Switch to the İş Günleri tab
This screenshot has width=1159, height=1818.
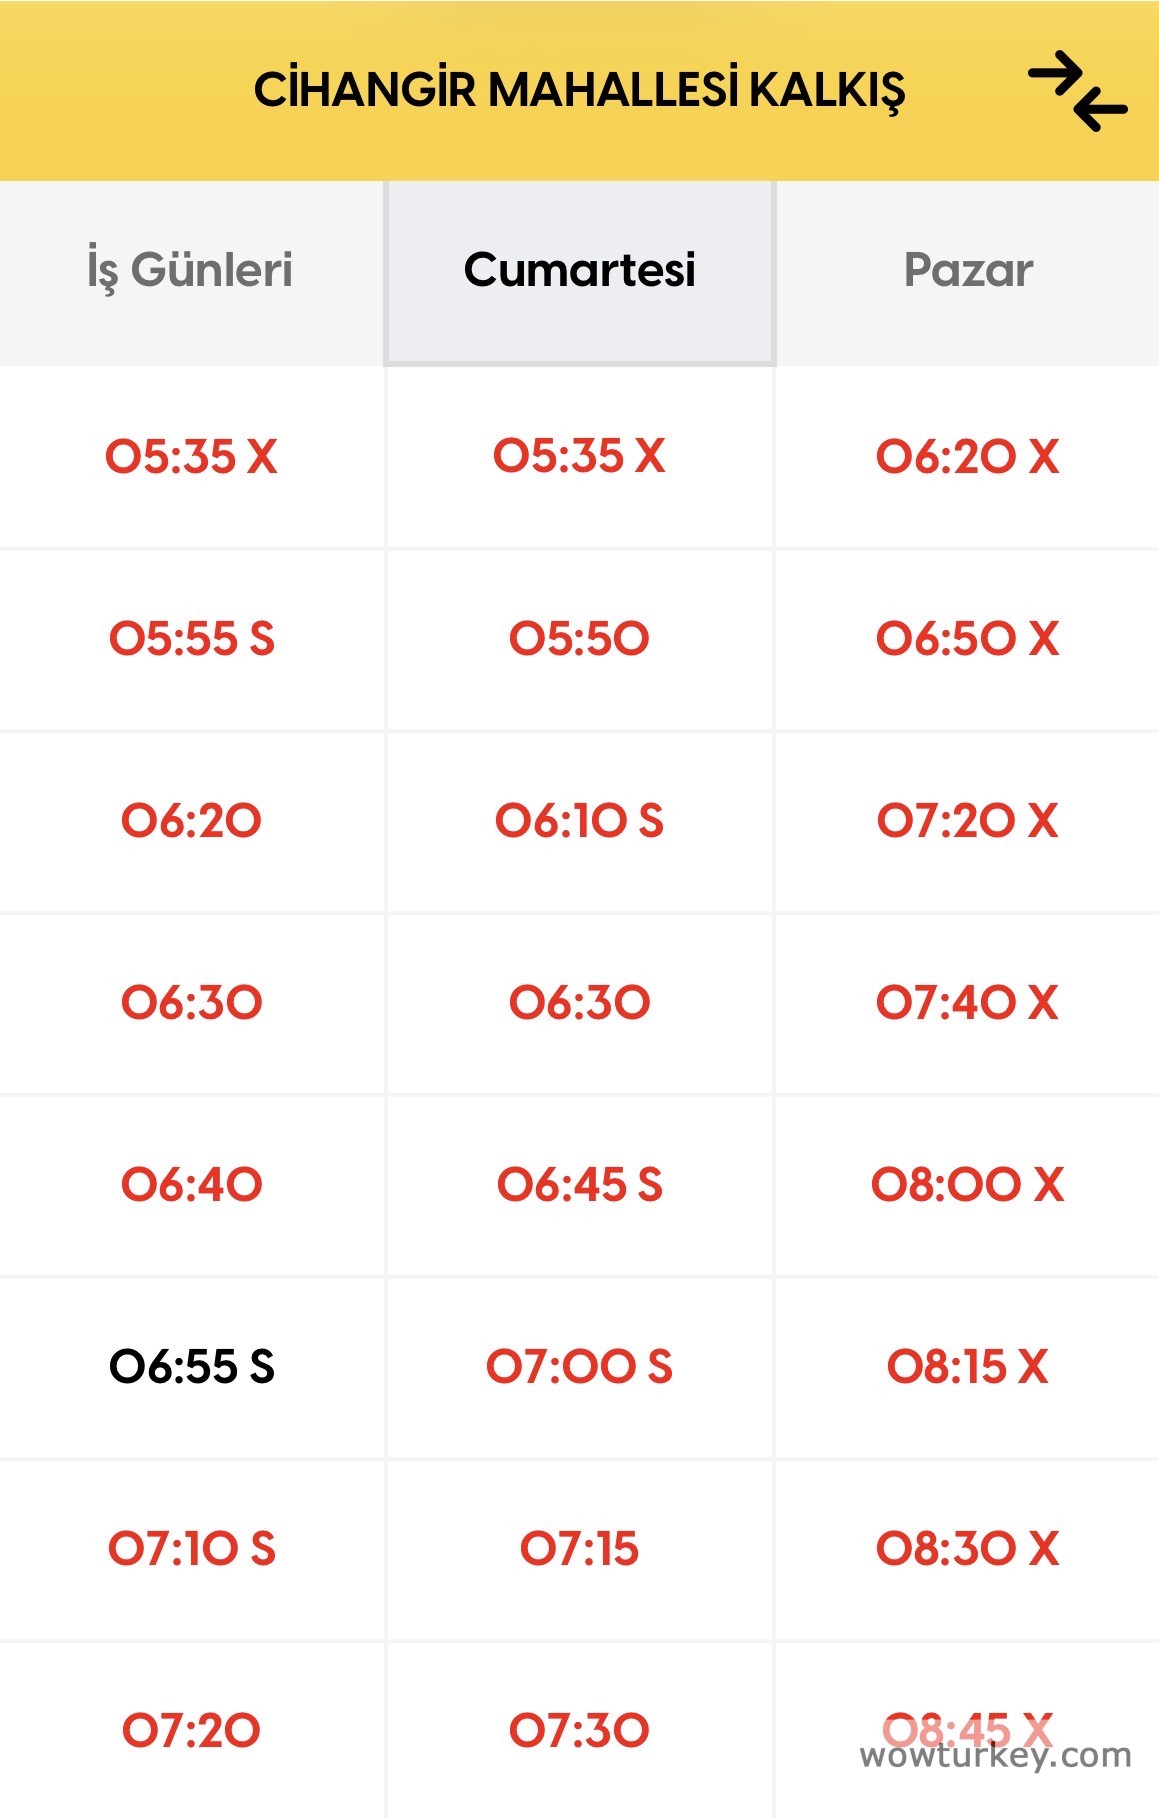pyautogui.click(x=190, y=270)
